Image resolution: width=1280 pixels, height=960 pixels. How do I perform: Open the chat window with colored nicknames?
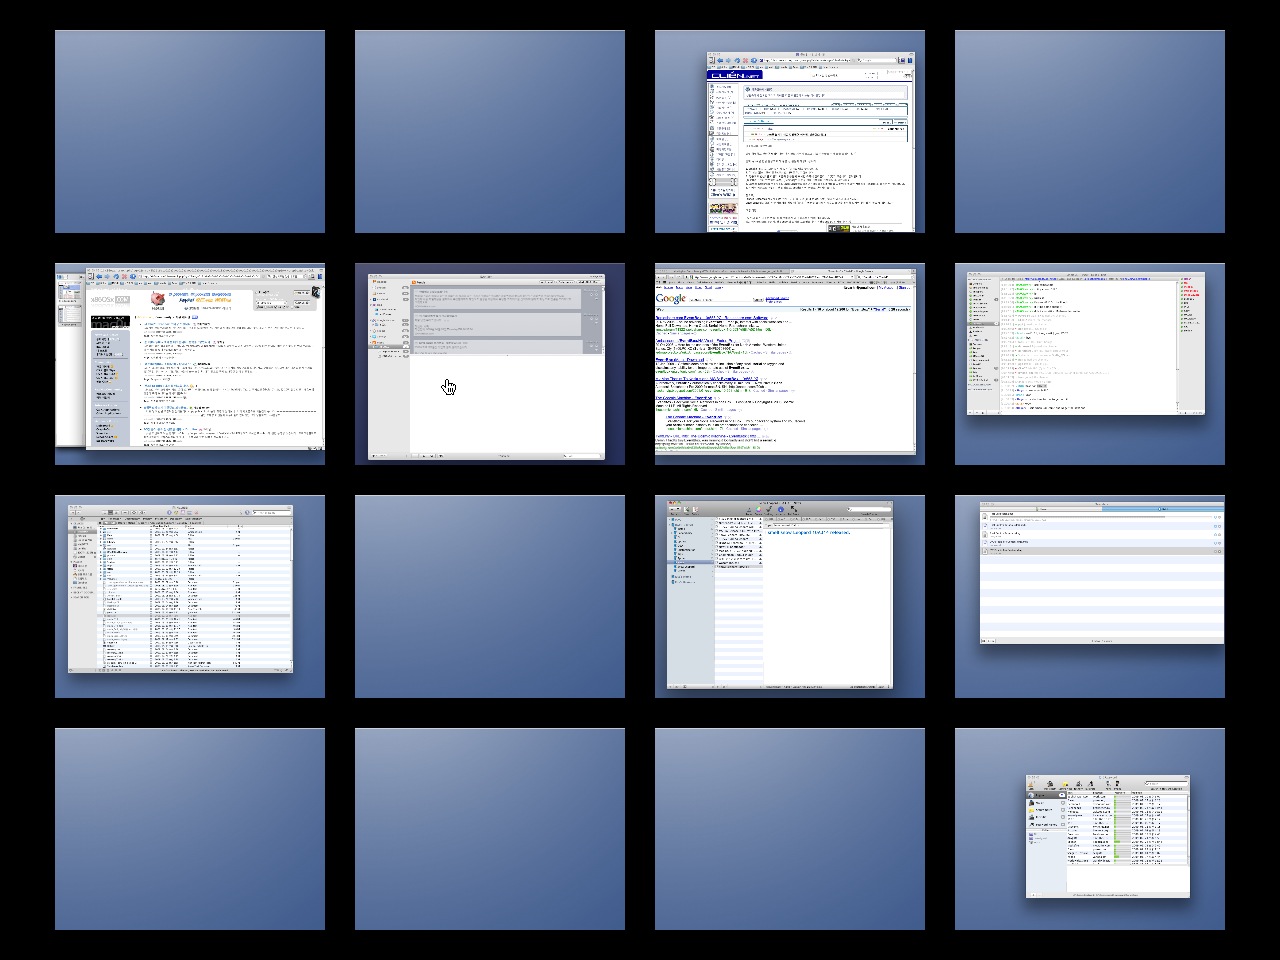tap(1086, 343)
